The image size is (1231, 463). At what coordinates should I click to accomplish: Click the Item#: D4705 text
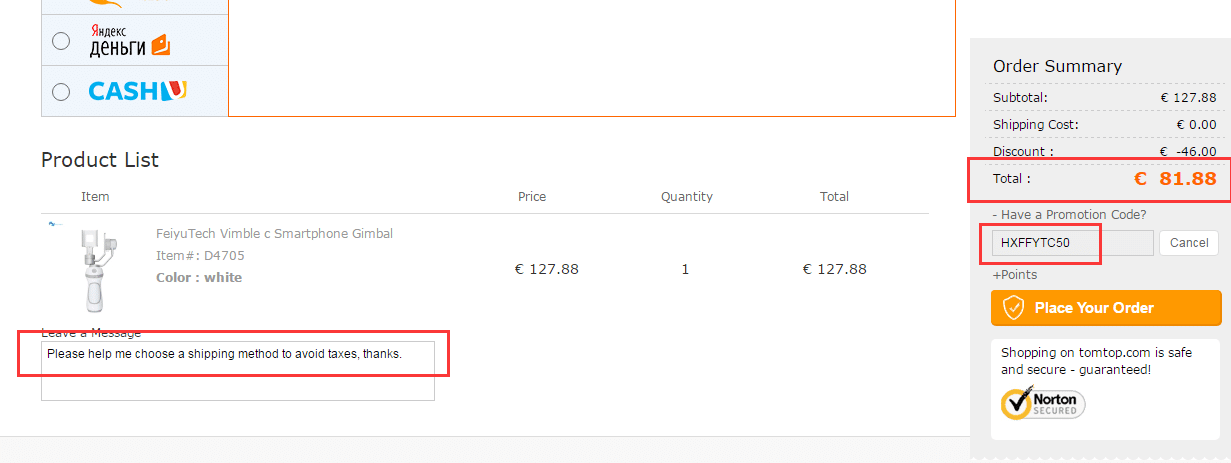(x=200, y=255)
